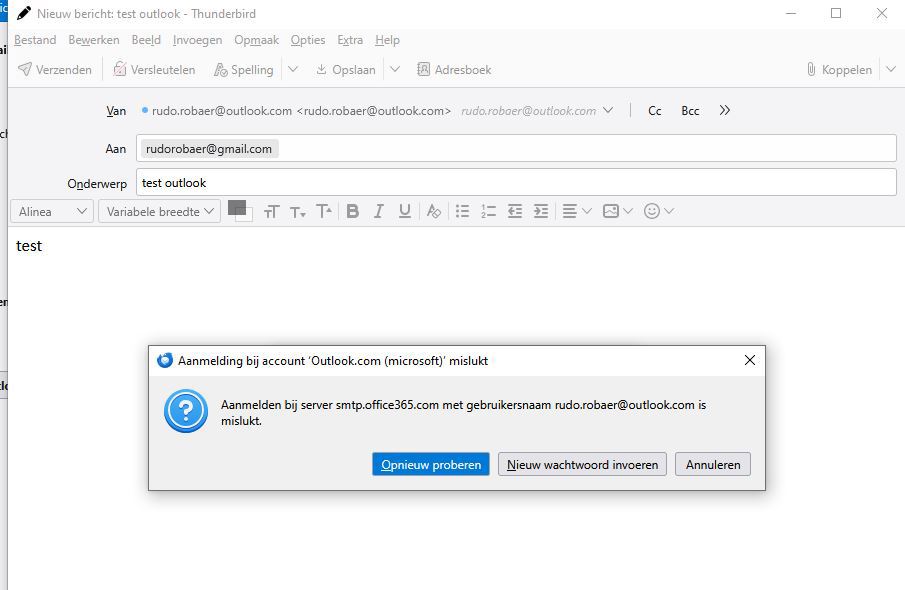Expand the Koppelen dropdown arrow
The image size is (905, 590).
[891, 70]
